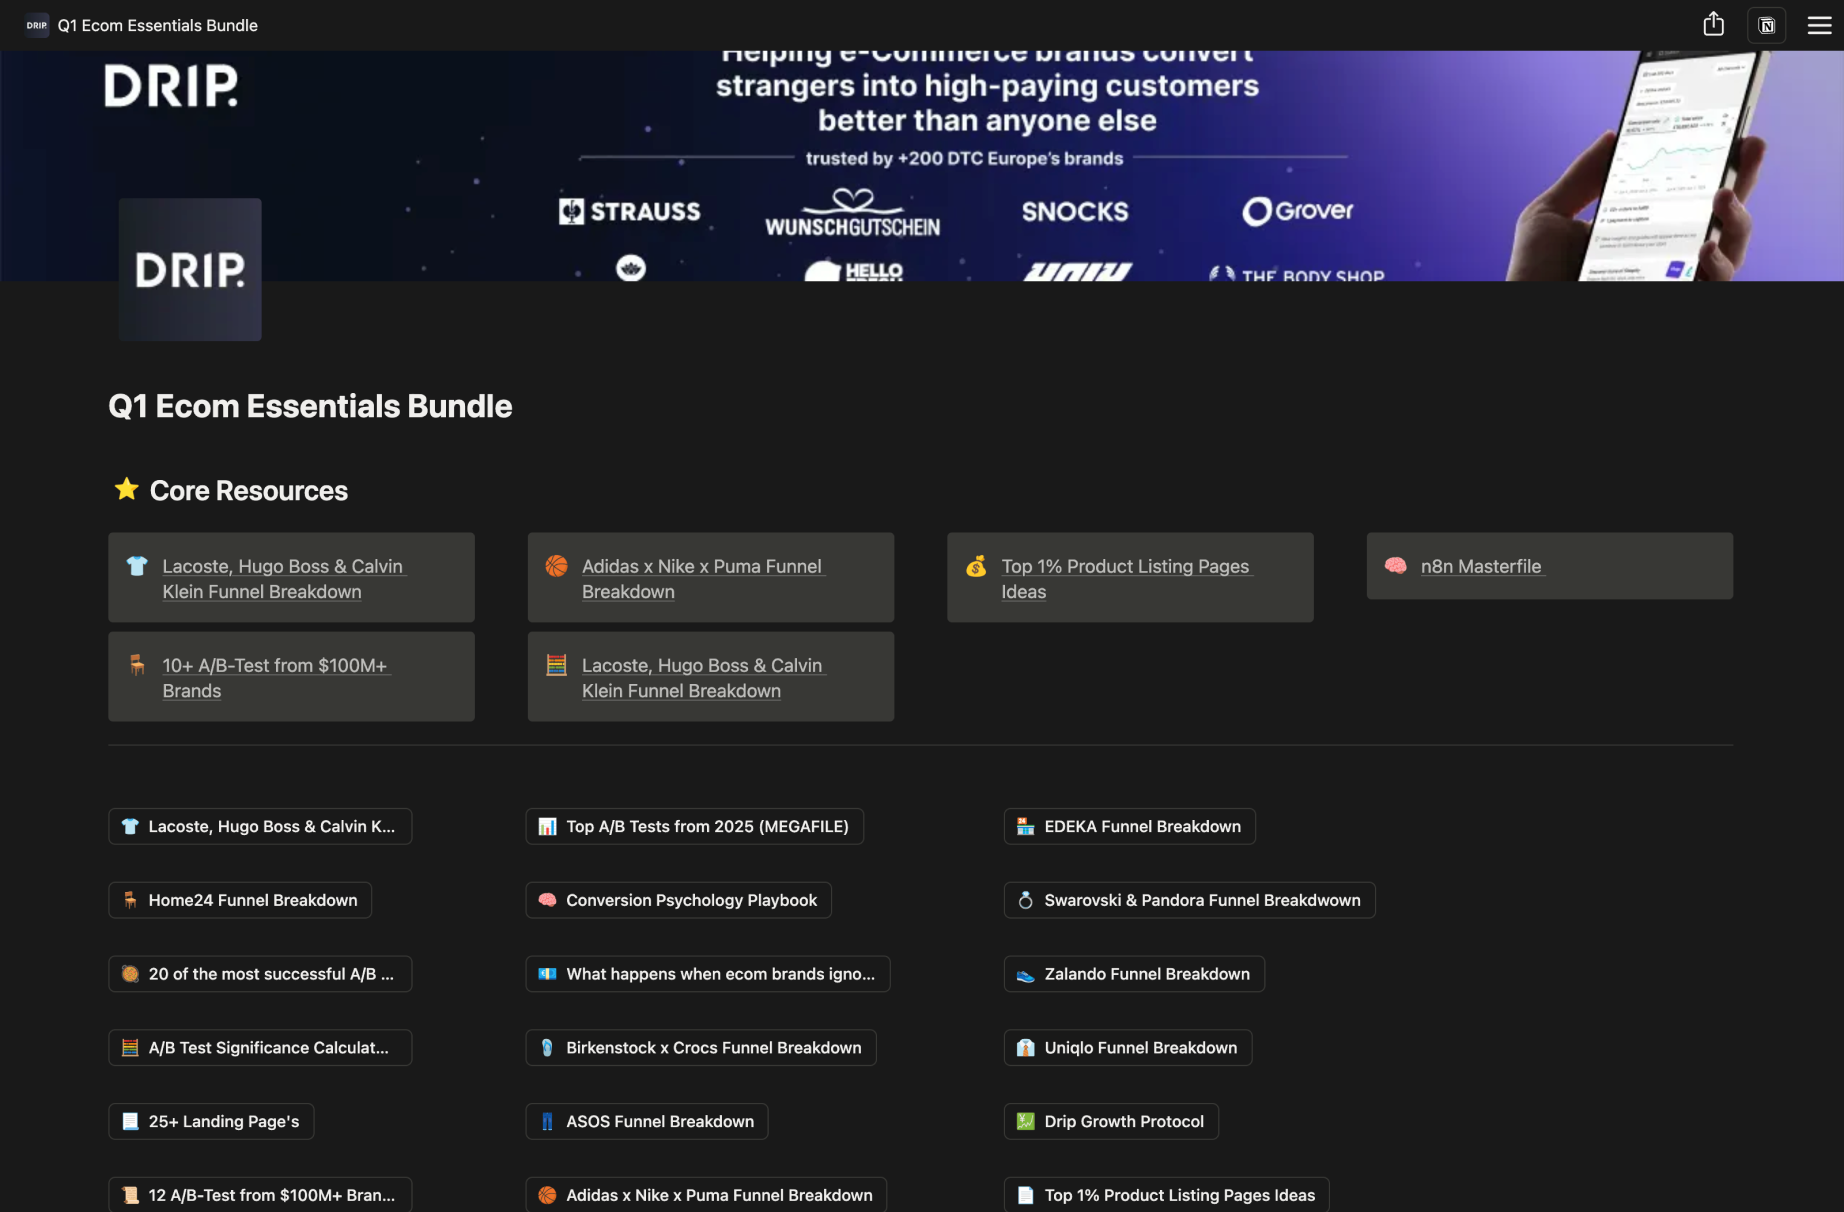Click the brain icon beside n8n Masterfile
Viewport: 1844px width, 1212px height.
[1395, 566]
